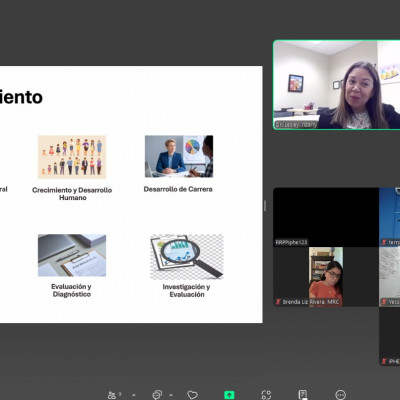This screenshot has width=400, height=400.
Task: Open the Chat icon in toolbar
Action: (x=157, y=395)
